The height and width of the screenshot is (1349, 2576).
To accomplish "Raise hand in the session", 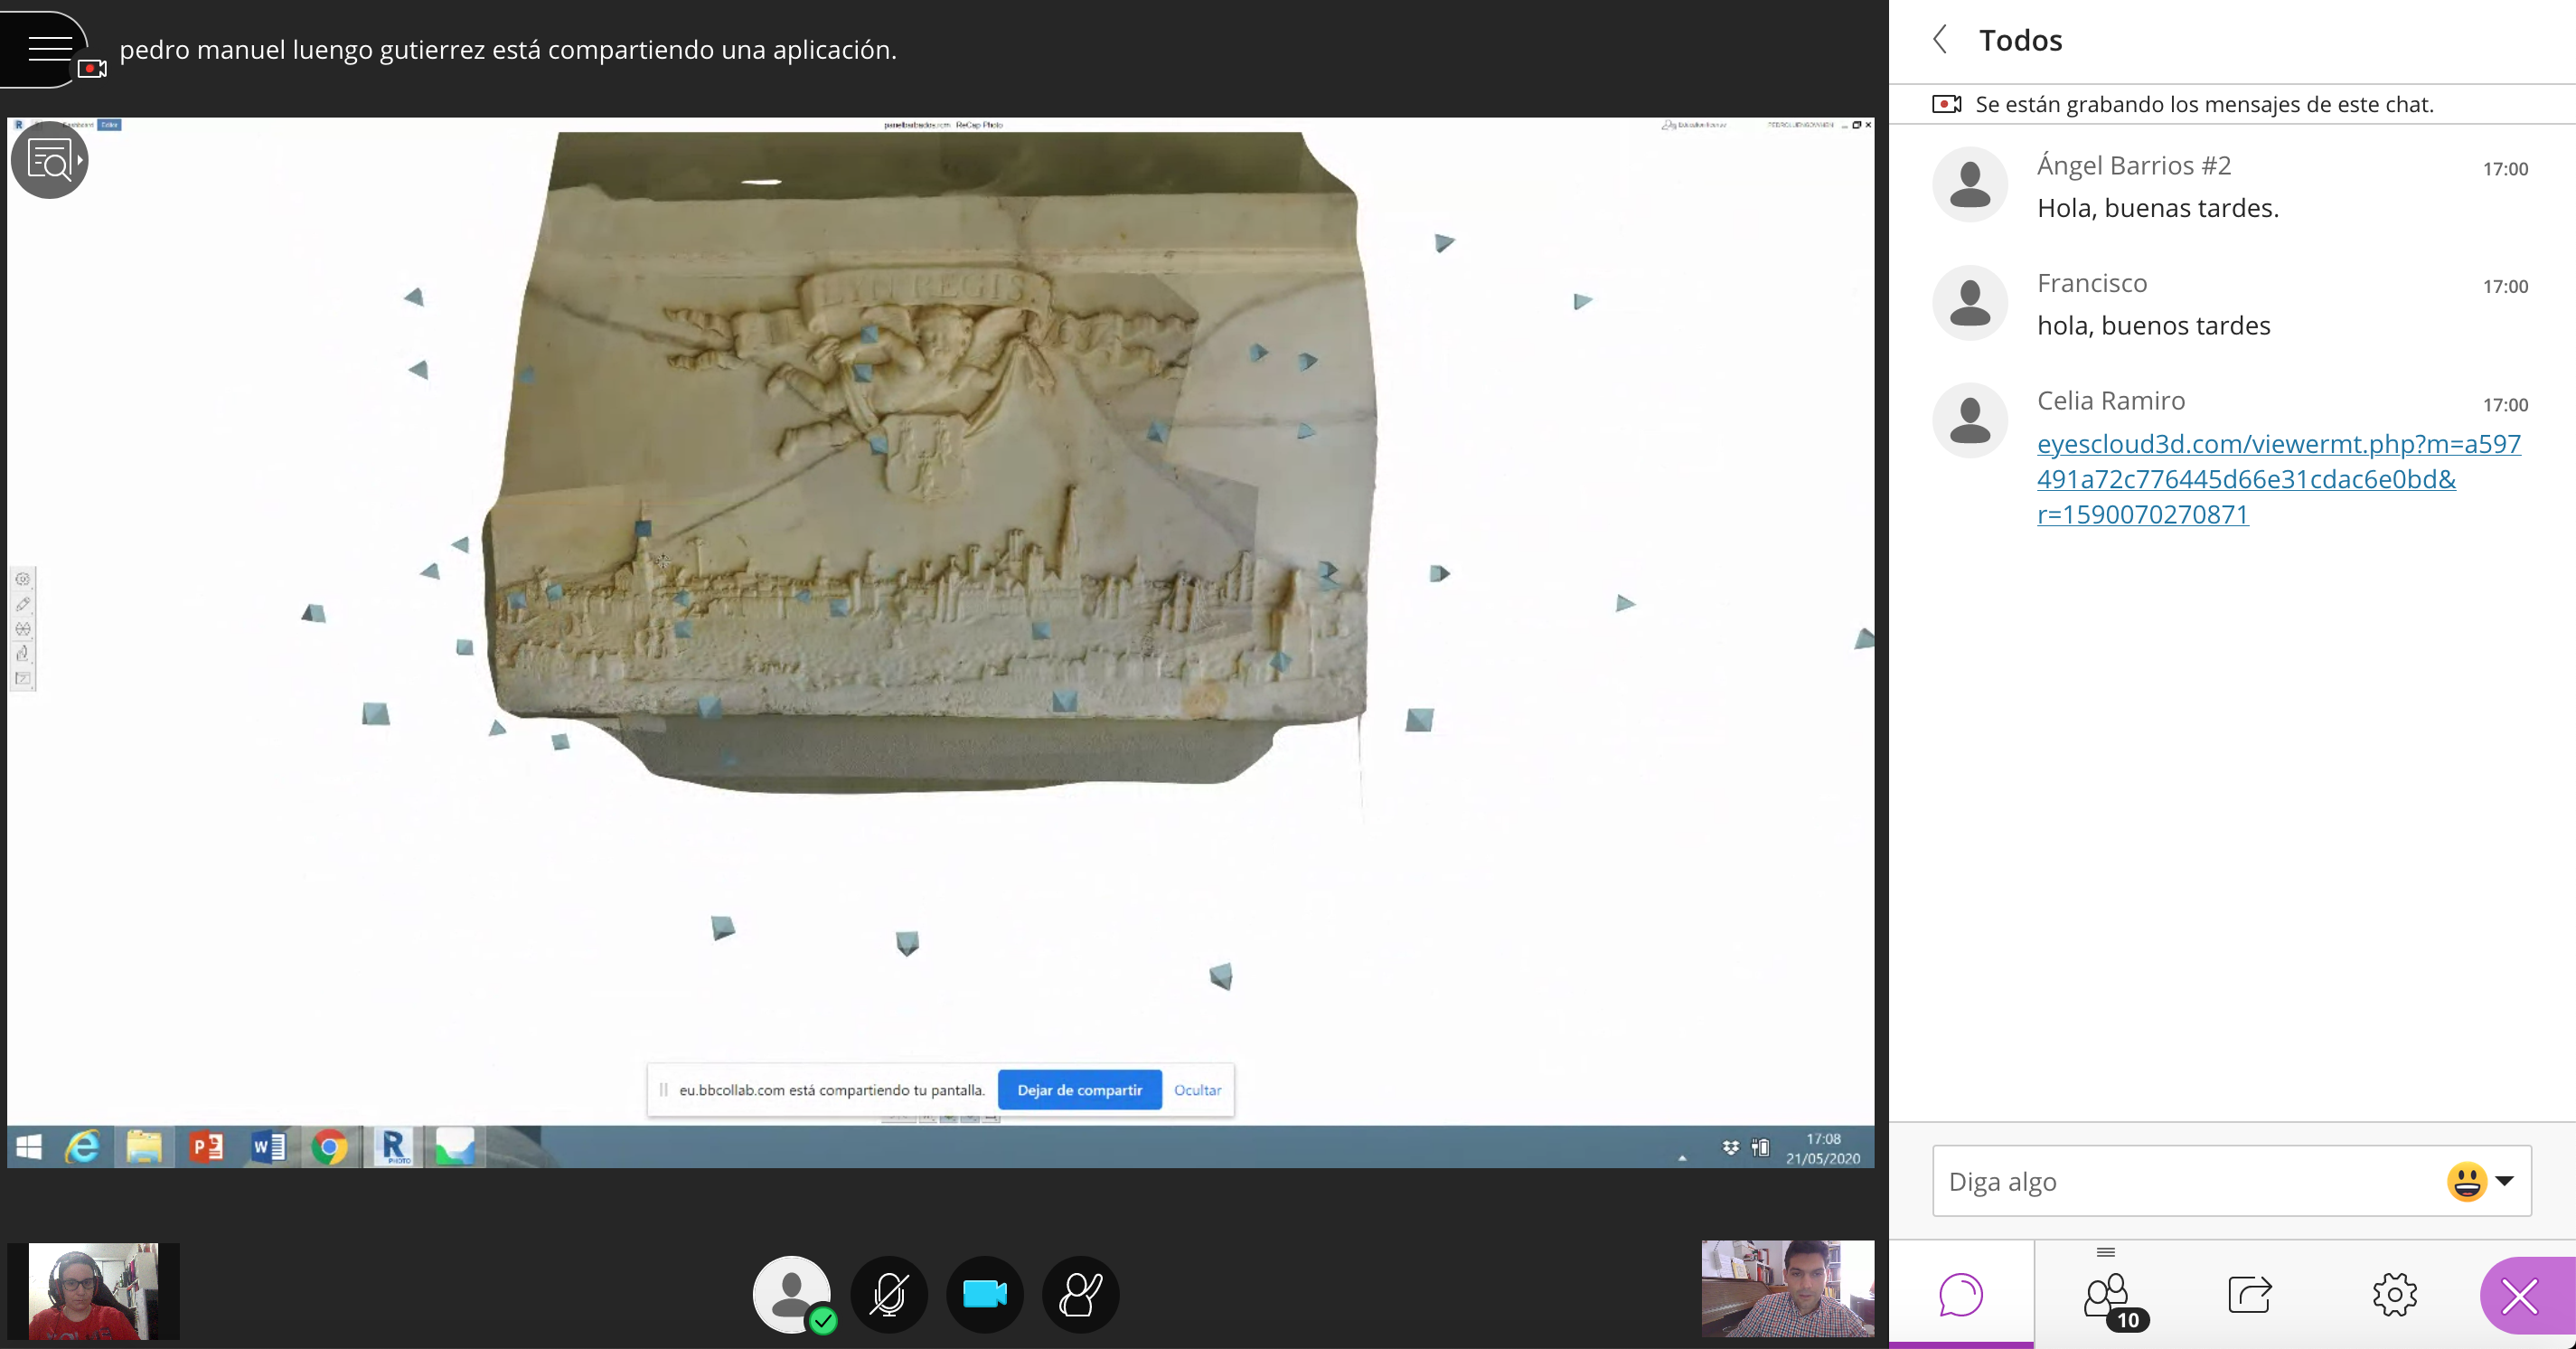I will click(x=1080, y=1294).
